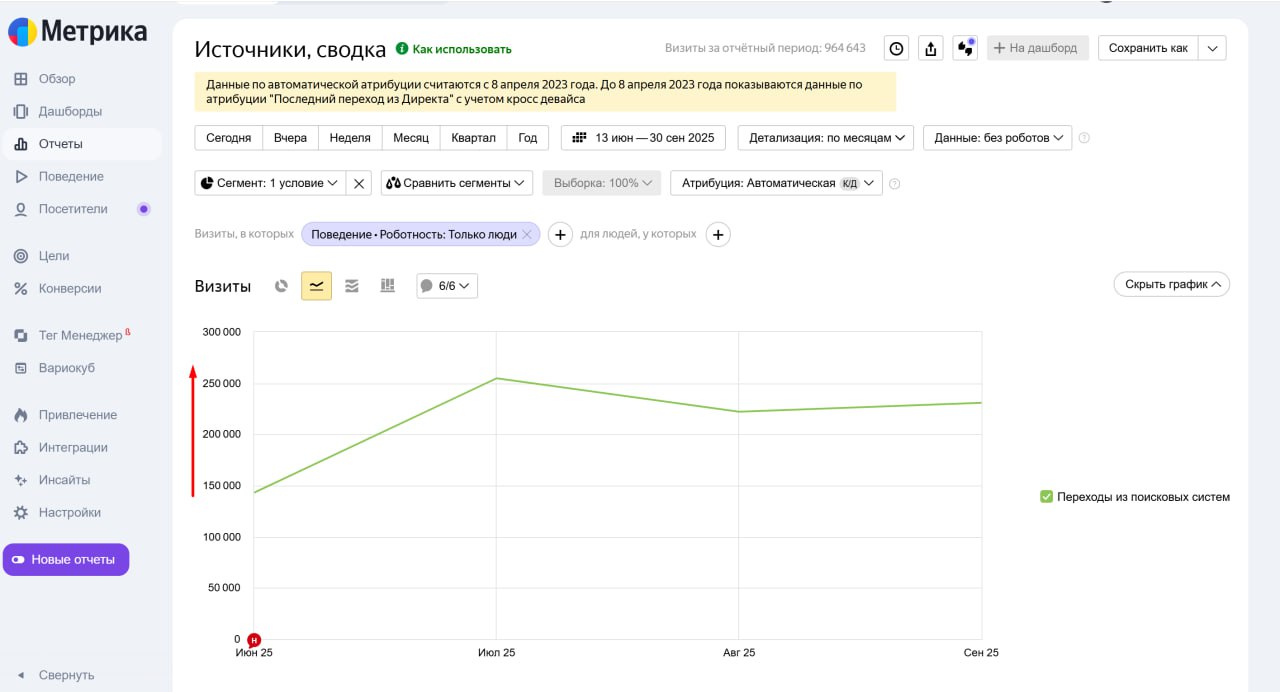The width and height of the screenshot is (1280, 692).
Task: Select the stacked area chart icon
Action: pyautogui.click(x=352, y=286)
